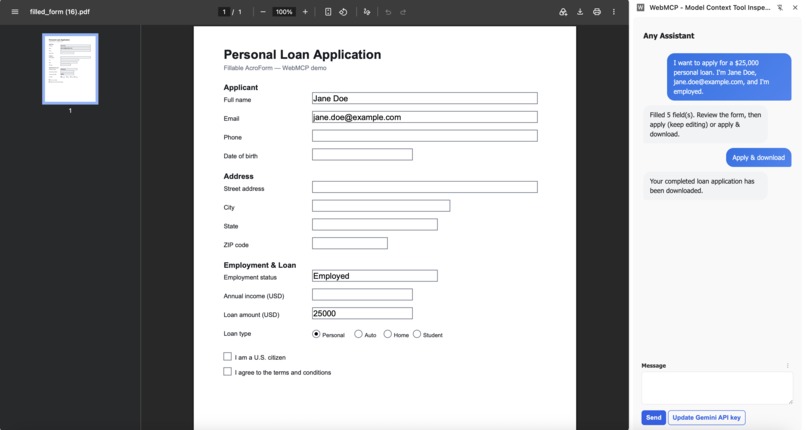The width and height of the screenshot is (806, 430).
Task: Click the Annual income (USD) field
Action: coord(362,294)
